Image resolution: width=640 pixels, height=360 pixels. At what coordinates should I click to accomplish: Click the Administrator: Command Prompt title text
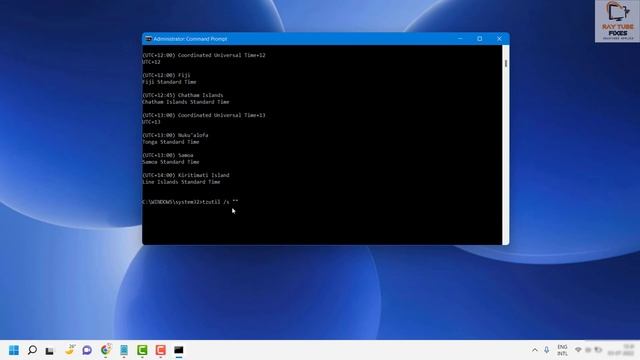click(x=190, y=39)
